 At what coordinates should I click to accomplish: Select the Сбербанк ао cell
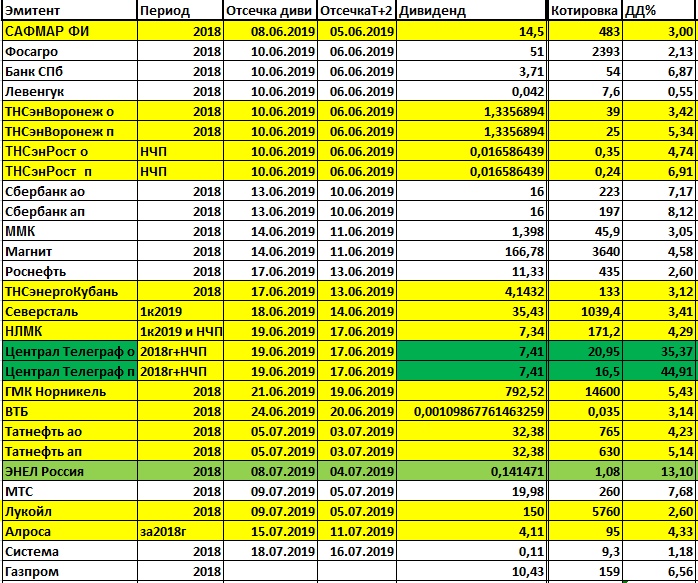pyautogui.click(x=70, y=191)
